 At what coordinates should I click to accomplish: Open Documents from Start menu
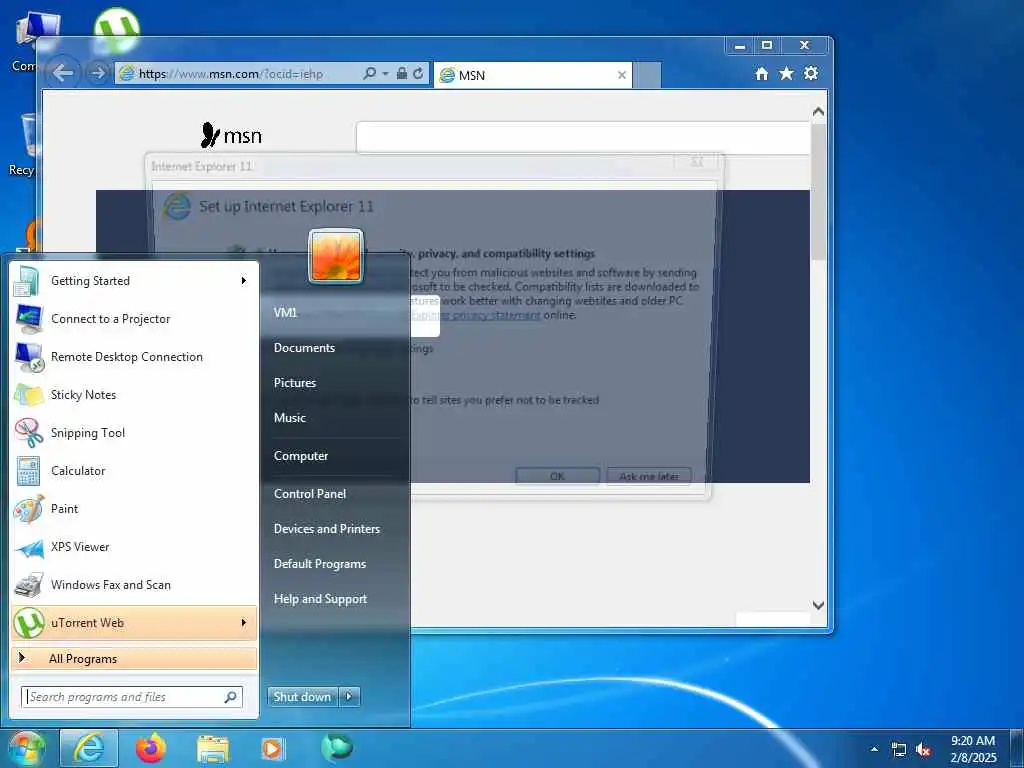[304, 348]
